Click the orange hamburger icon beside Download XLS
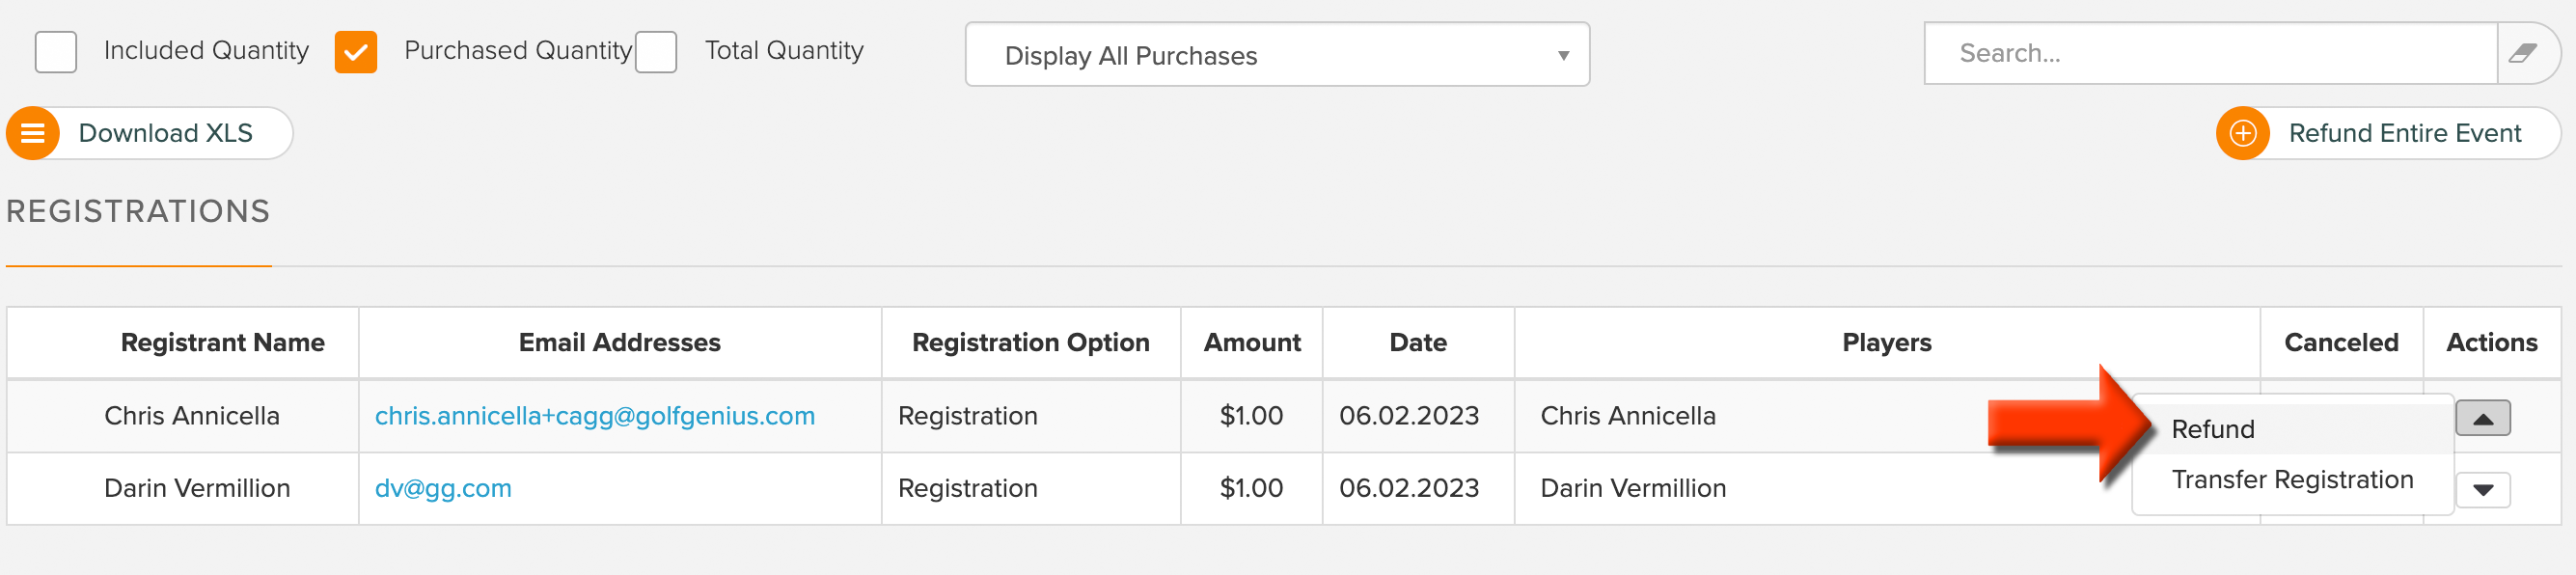 (33, 133)
